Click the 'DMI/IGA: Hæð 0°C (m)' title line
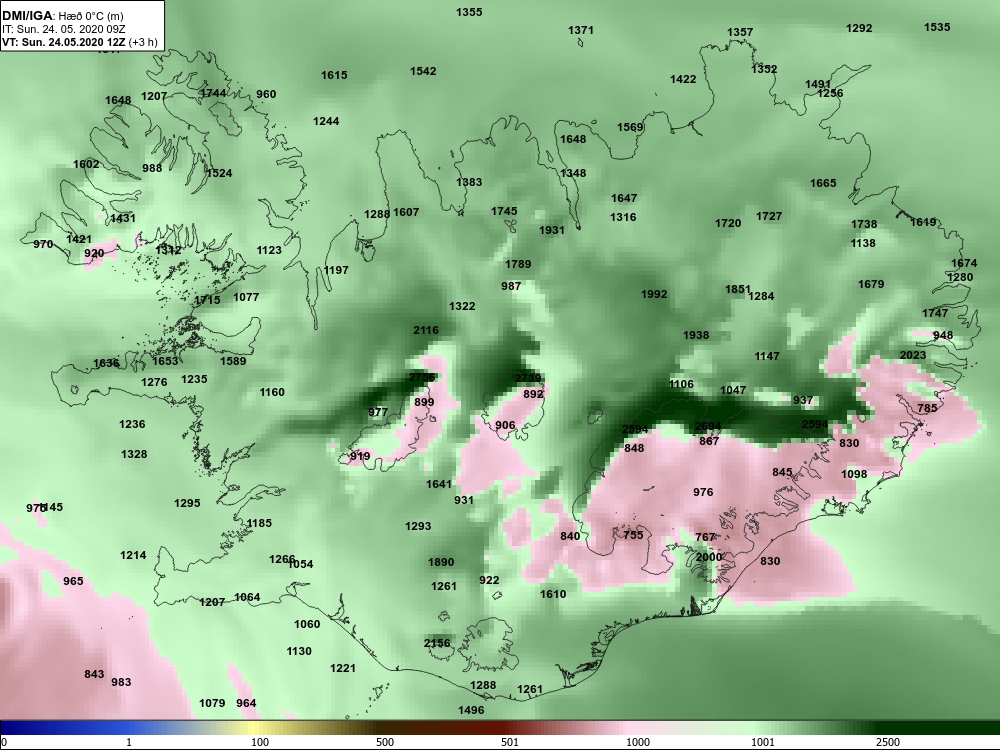The height and width of the screenshot is (750, 1000). coord(62,16)
